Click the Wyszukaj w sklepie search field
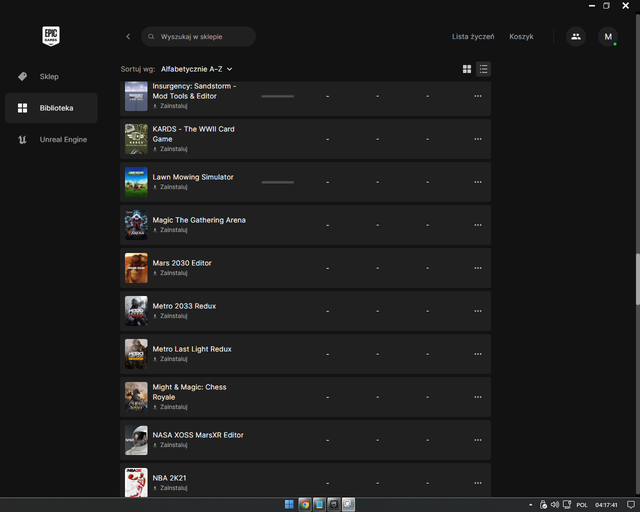Viewport: 640px width, 512px height. click(x=198, y=36)
